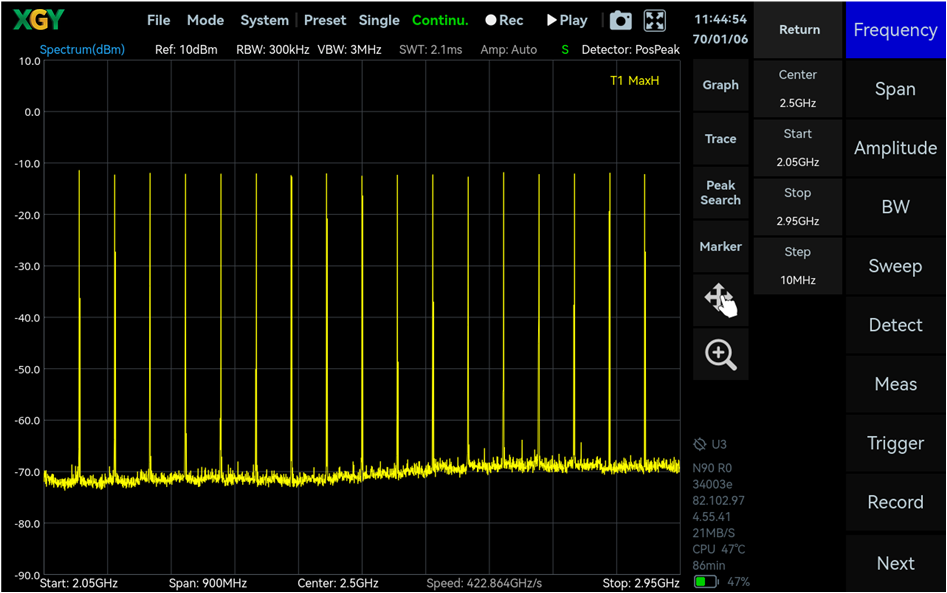Edit the Center 2.5GHz field

tap(798, 89)
